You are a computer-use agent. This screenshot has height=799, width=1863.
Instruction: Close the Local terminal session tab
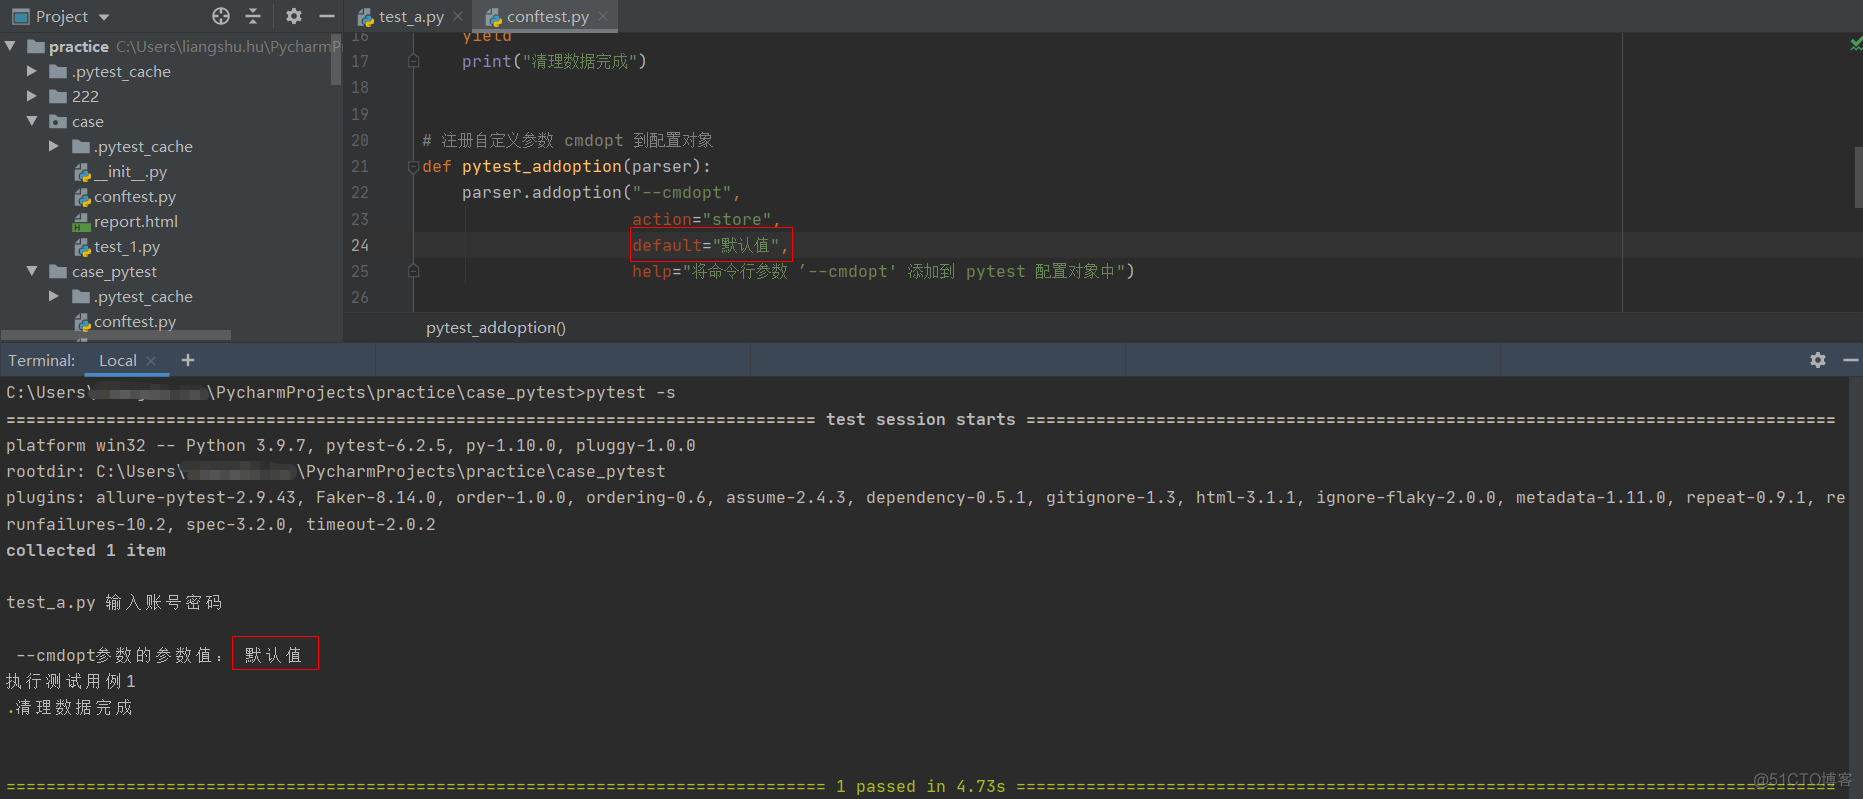(x=151, y=361)
